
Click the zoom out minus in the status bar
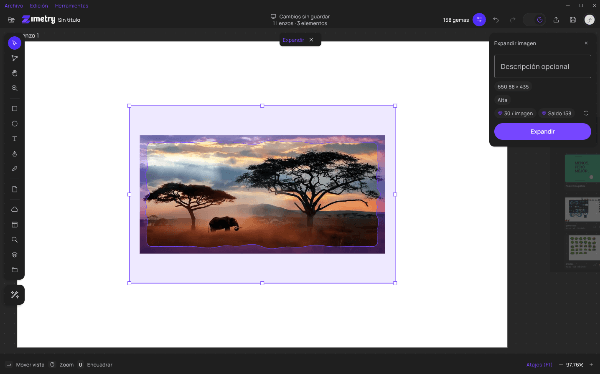(x=561, y=365)
